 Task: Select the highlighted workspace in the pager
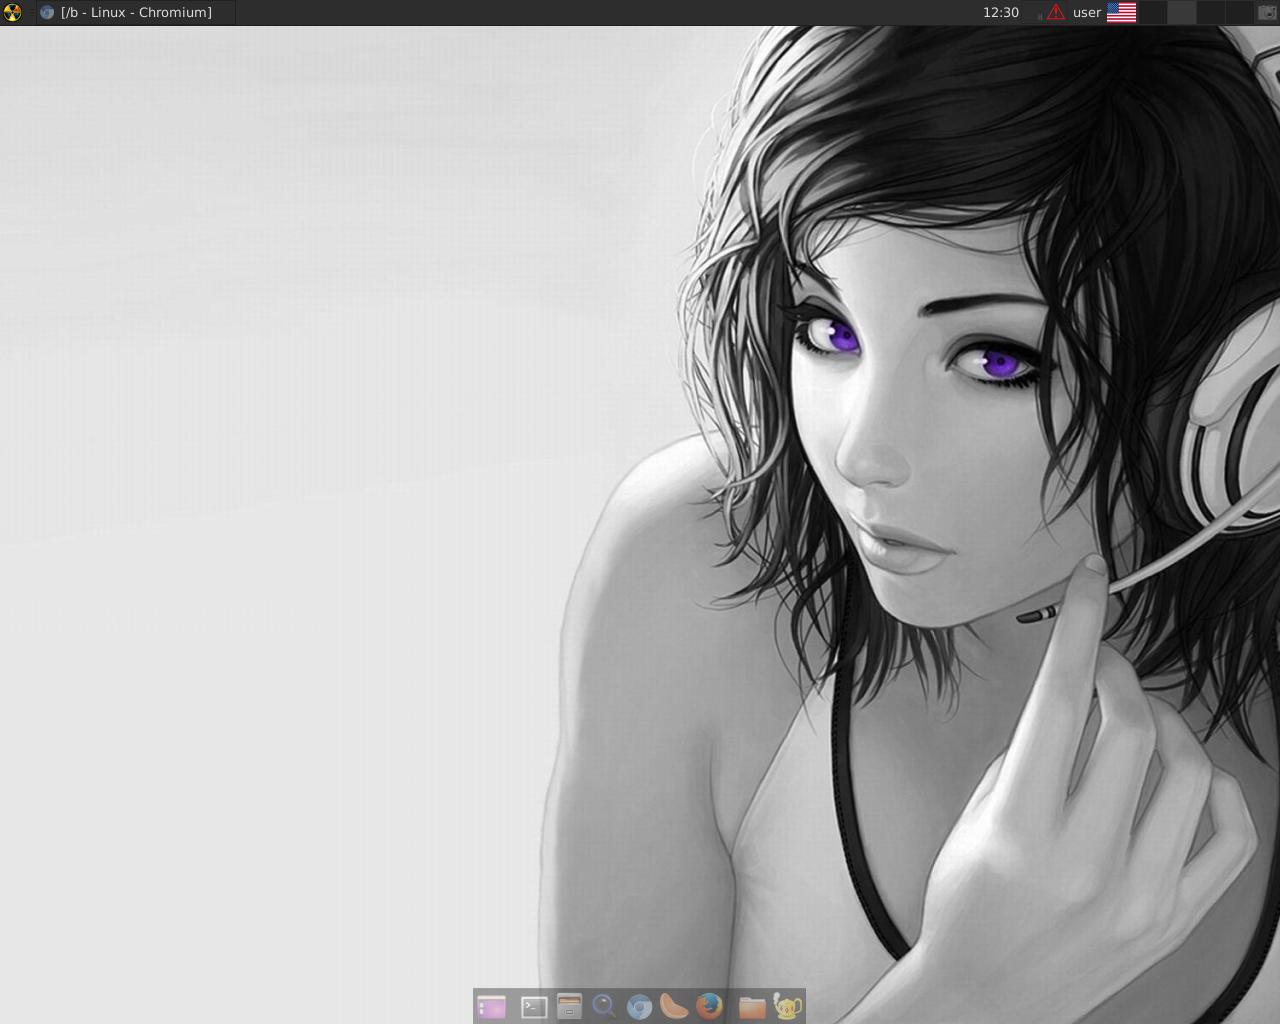coord(1182,12)
